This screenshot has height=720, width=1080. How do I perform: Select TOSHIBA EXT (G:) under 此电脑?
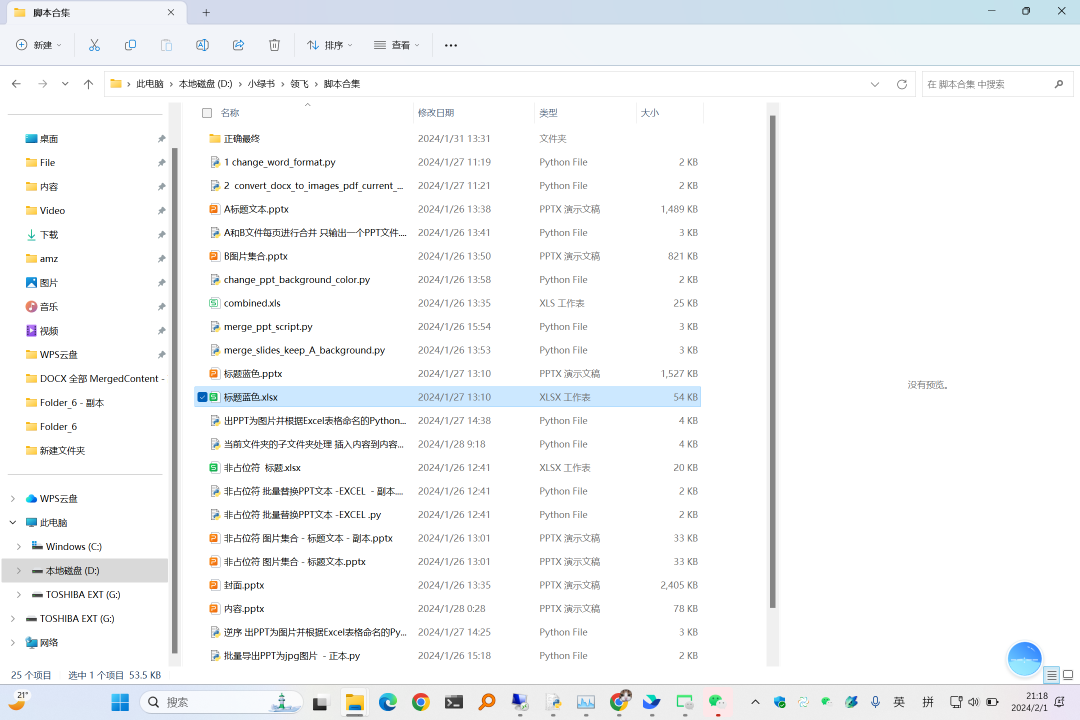[x=83, y=595]
